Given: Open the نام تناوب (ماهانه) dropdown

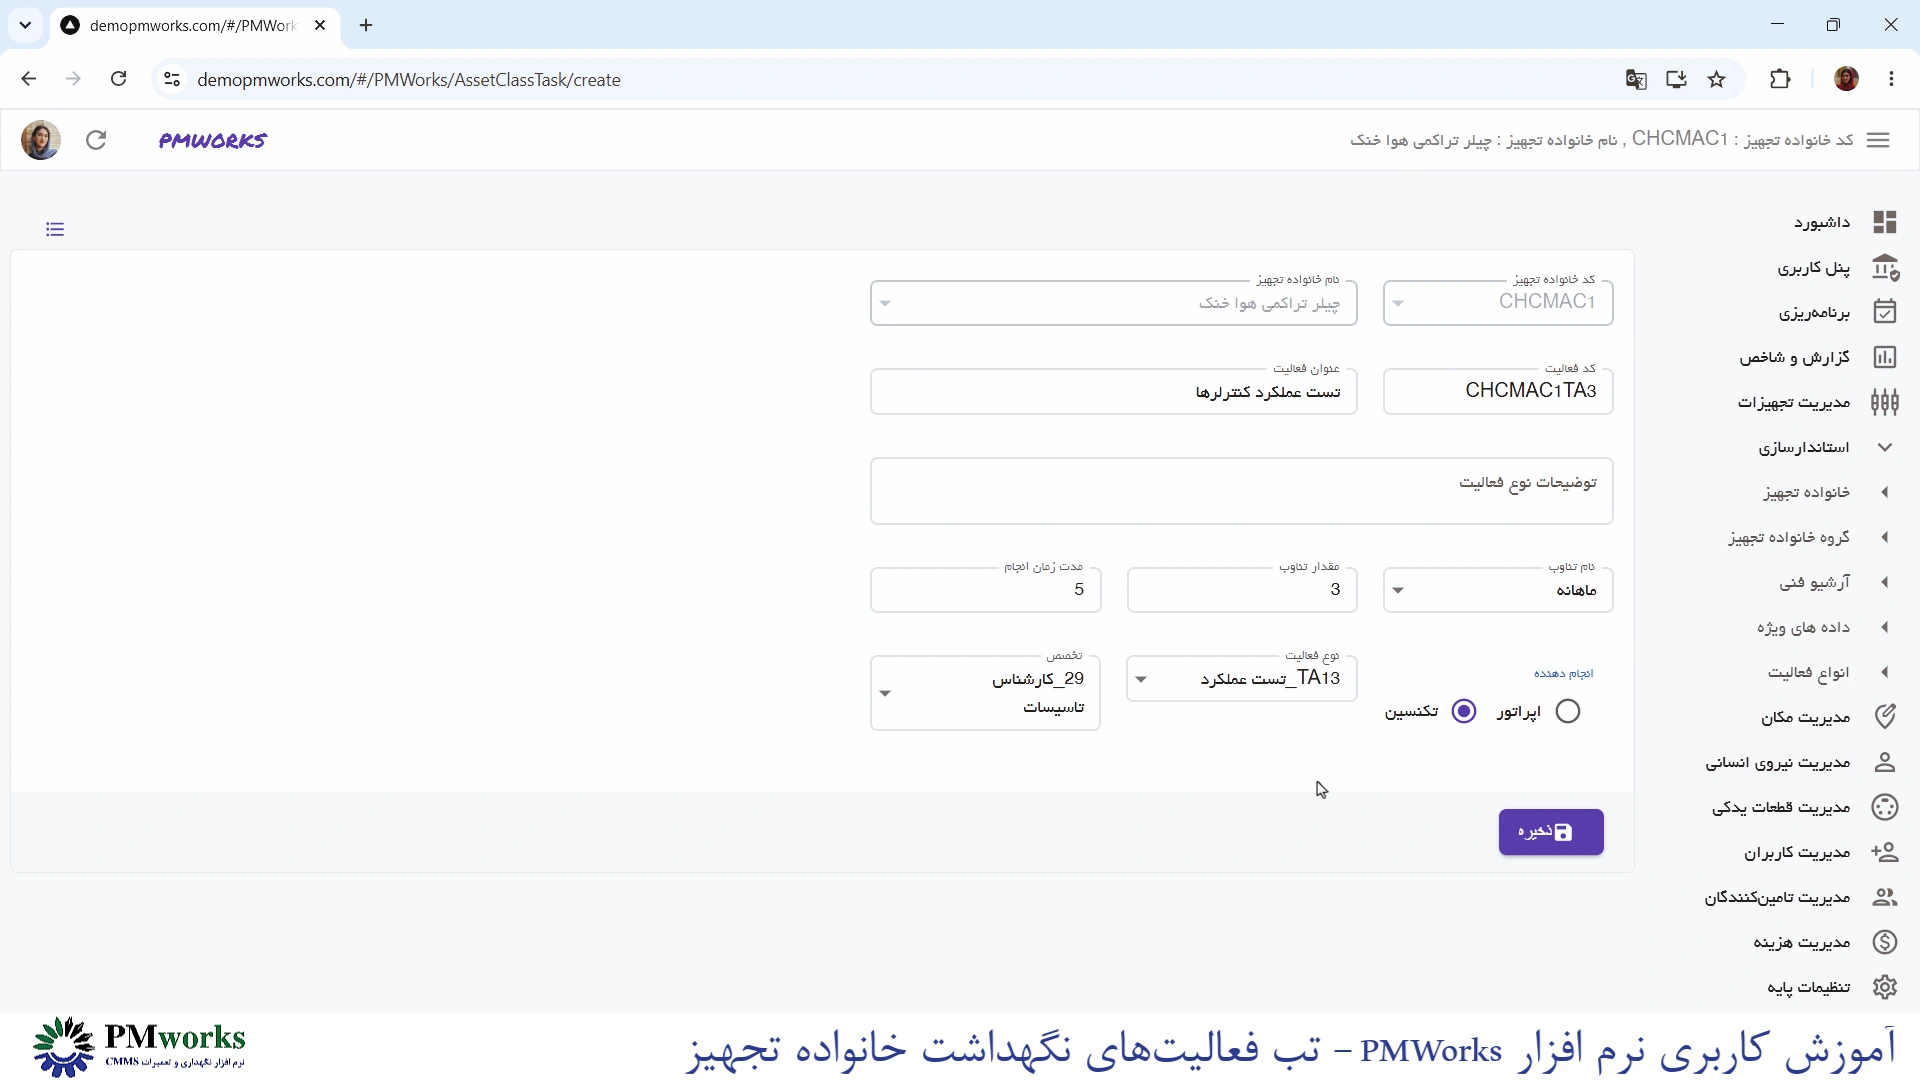Looking at the screenshot, I should pyautogui.click(x=1498, y=590).
